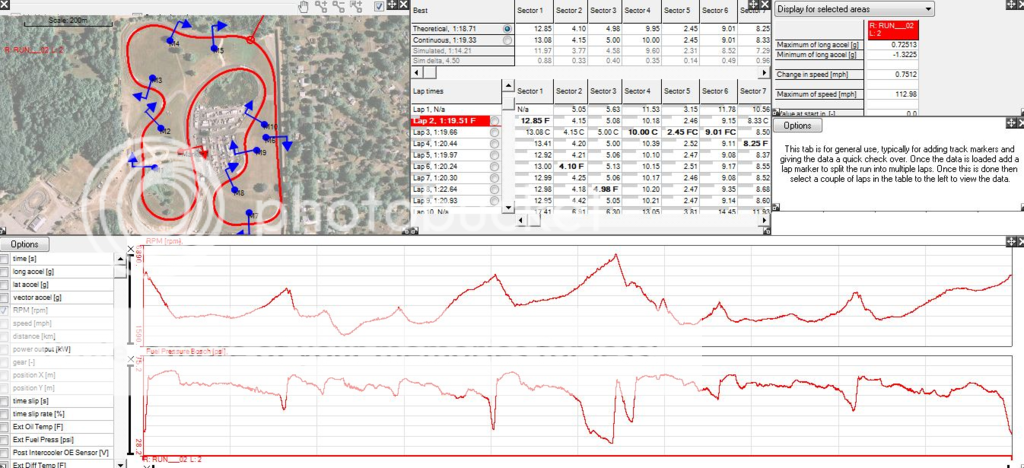
Task: Click the Sector 4 column header in lap times
Action: [x=637, y=91]
